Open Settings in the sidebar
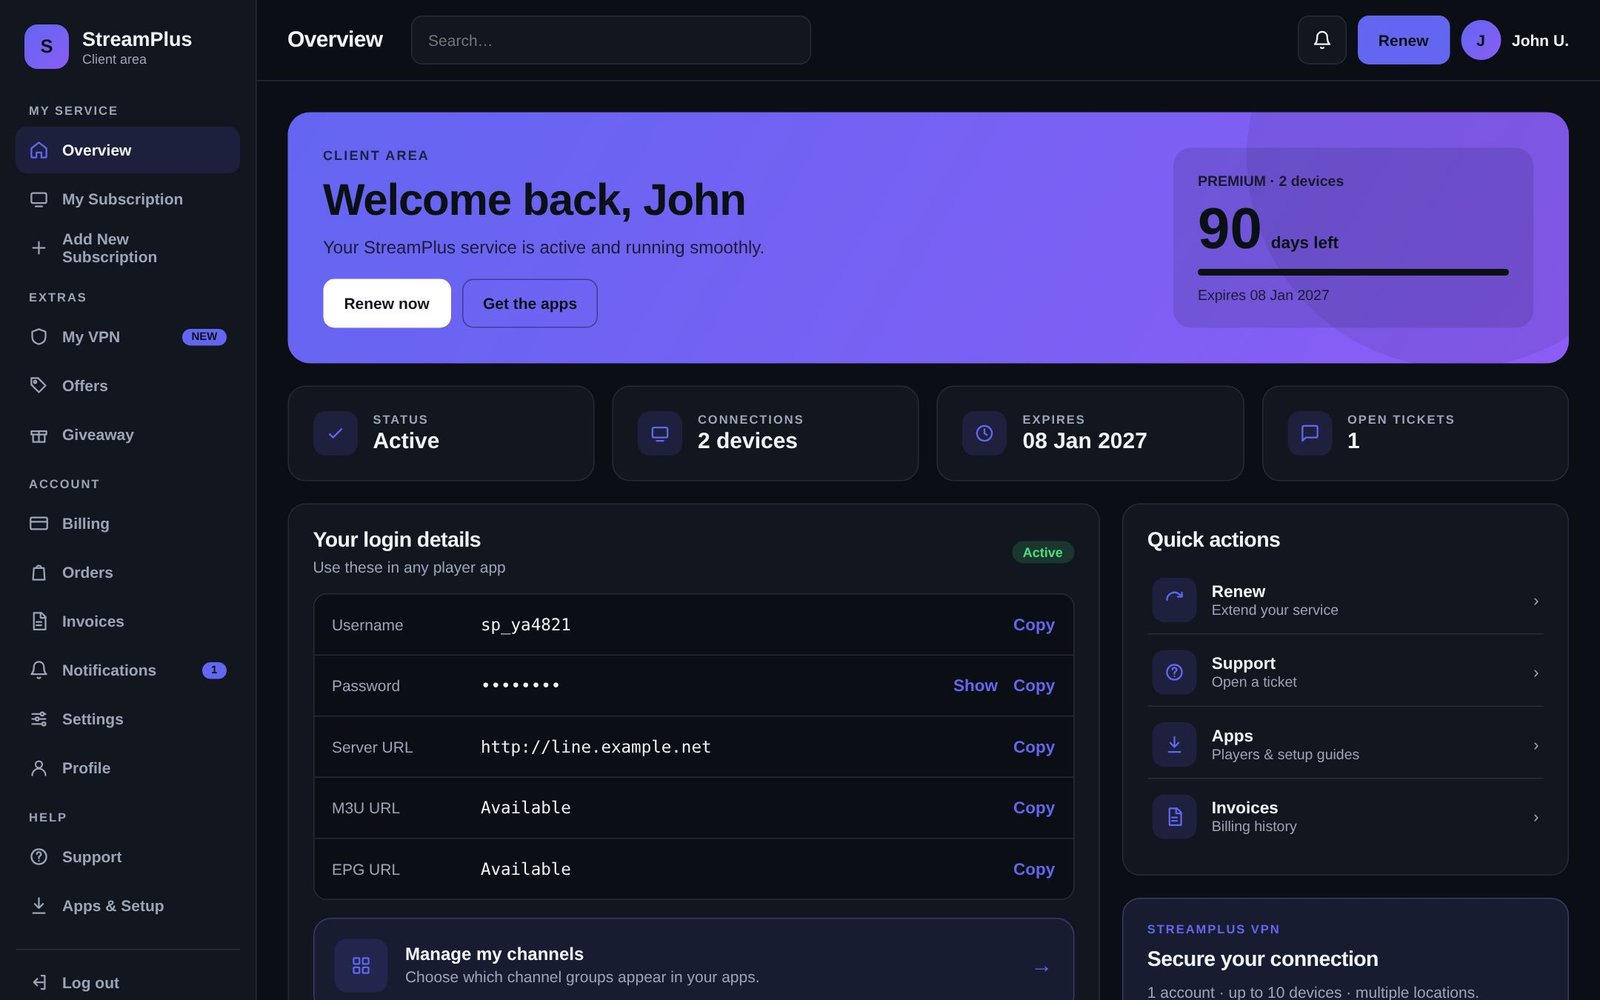This screenshot has width=1600, height=1000. pyautogui.click(x=127, y=719)
